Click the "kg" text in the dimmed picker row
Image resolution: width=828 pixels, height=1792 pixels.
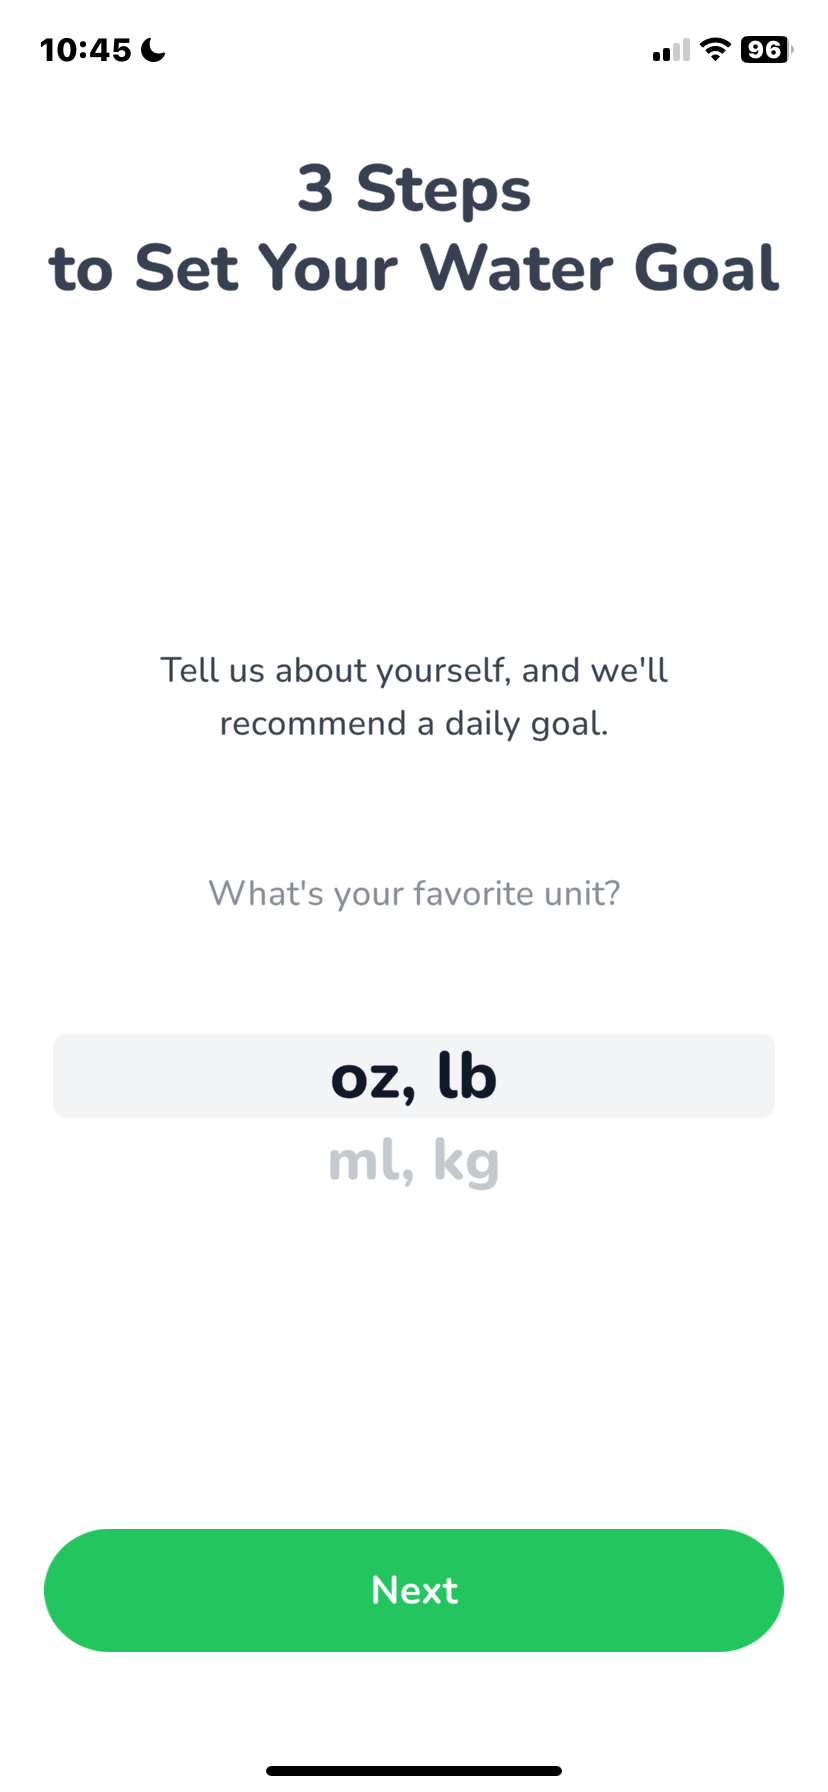click(466, 1163)
